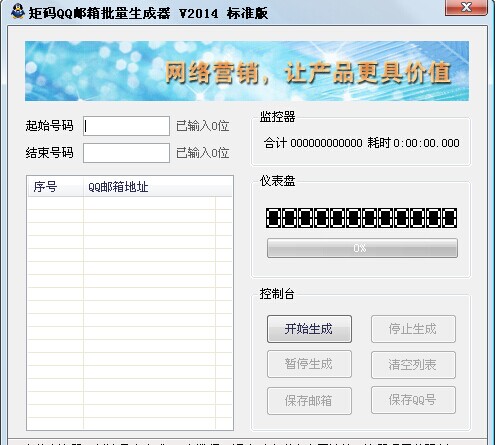
Task: Click 已输入0位 beside 结束号码
Action: 203,153
